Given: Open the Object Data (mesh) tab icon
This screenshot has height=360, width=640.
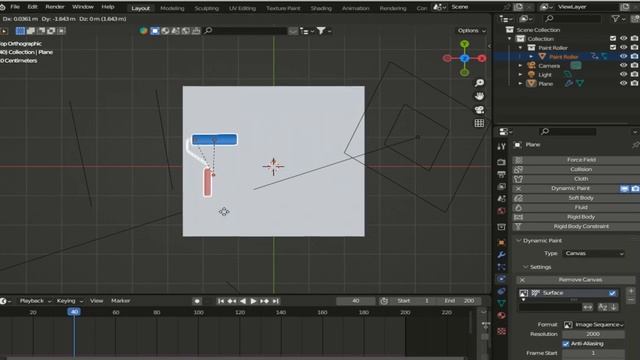Looking at the screenshot, I should (x=502, y=303).
